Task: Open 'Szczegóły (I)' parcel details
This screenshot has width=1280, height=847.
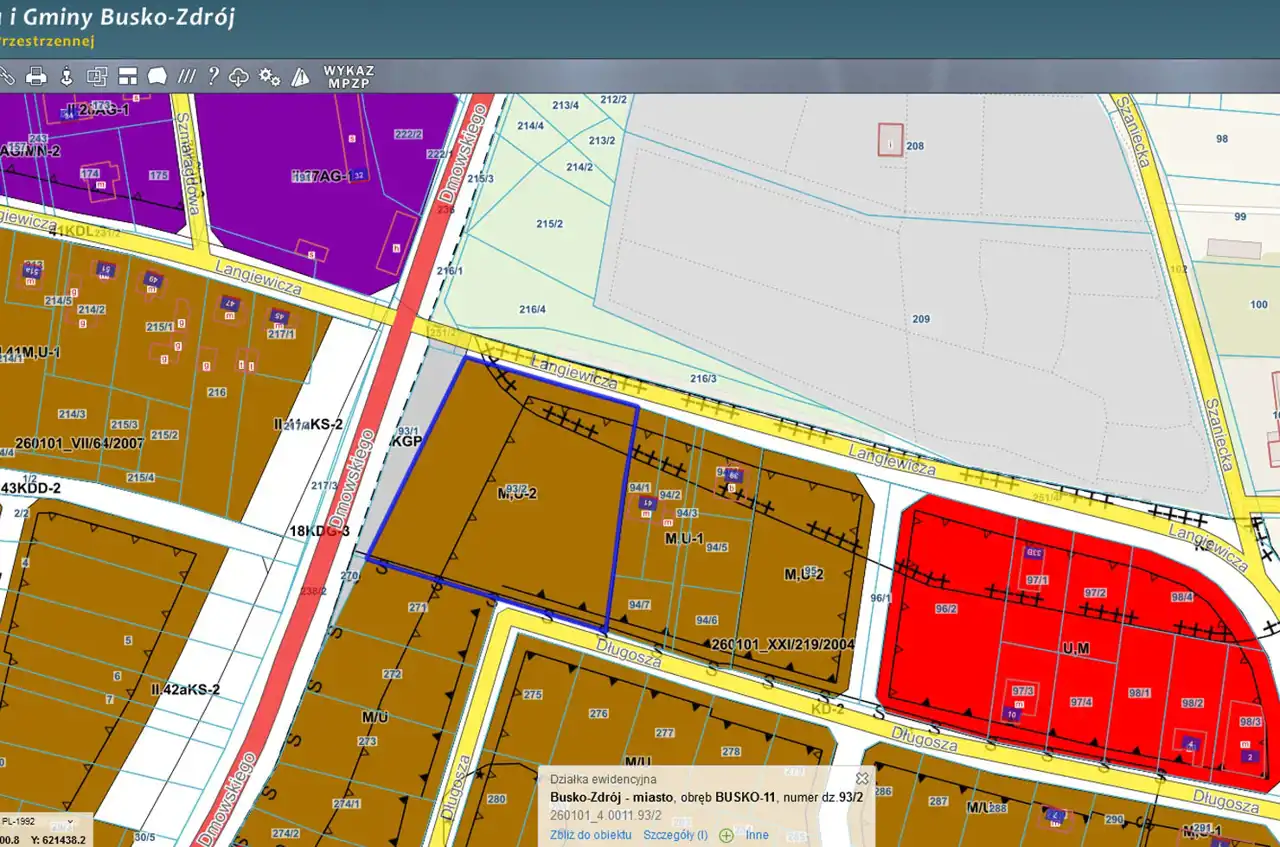Action: [x=675, y=835]
